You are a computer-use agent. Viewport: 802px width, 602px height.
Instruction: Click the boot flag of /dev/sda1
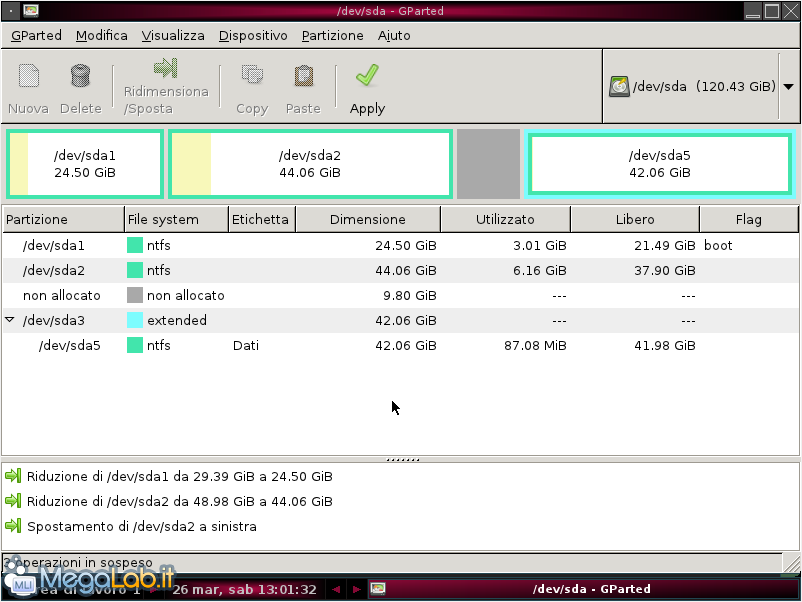tap(718, 246)
